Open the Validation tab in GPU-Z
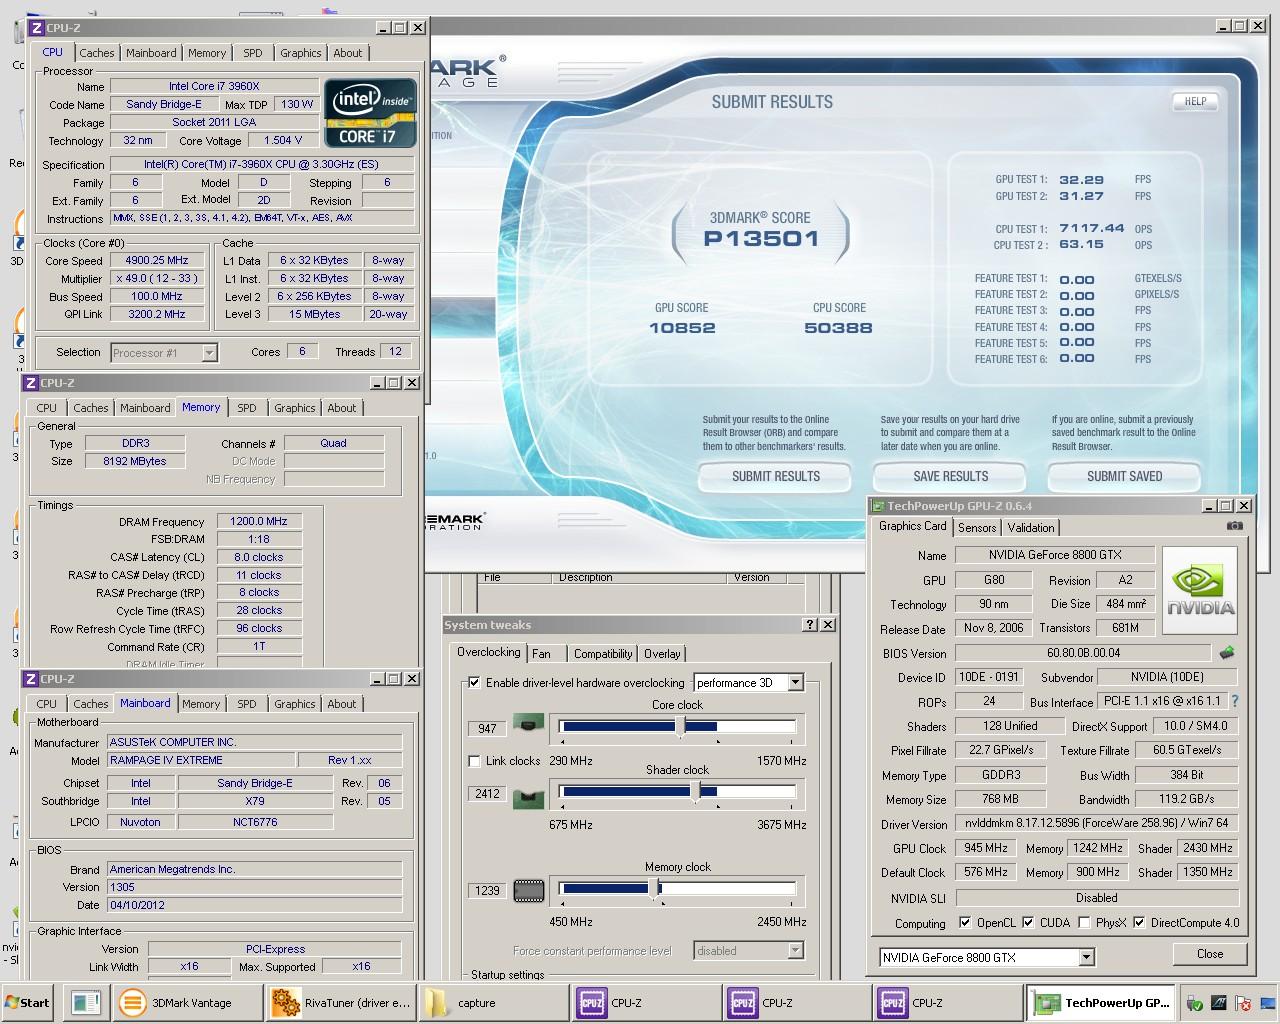This screenshot has width=1280, height=1024. click(x=1031, y=528)
